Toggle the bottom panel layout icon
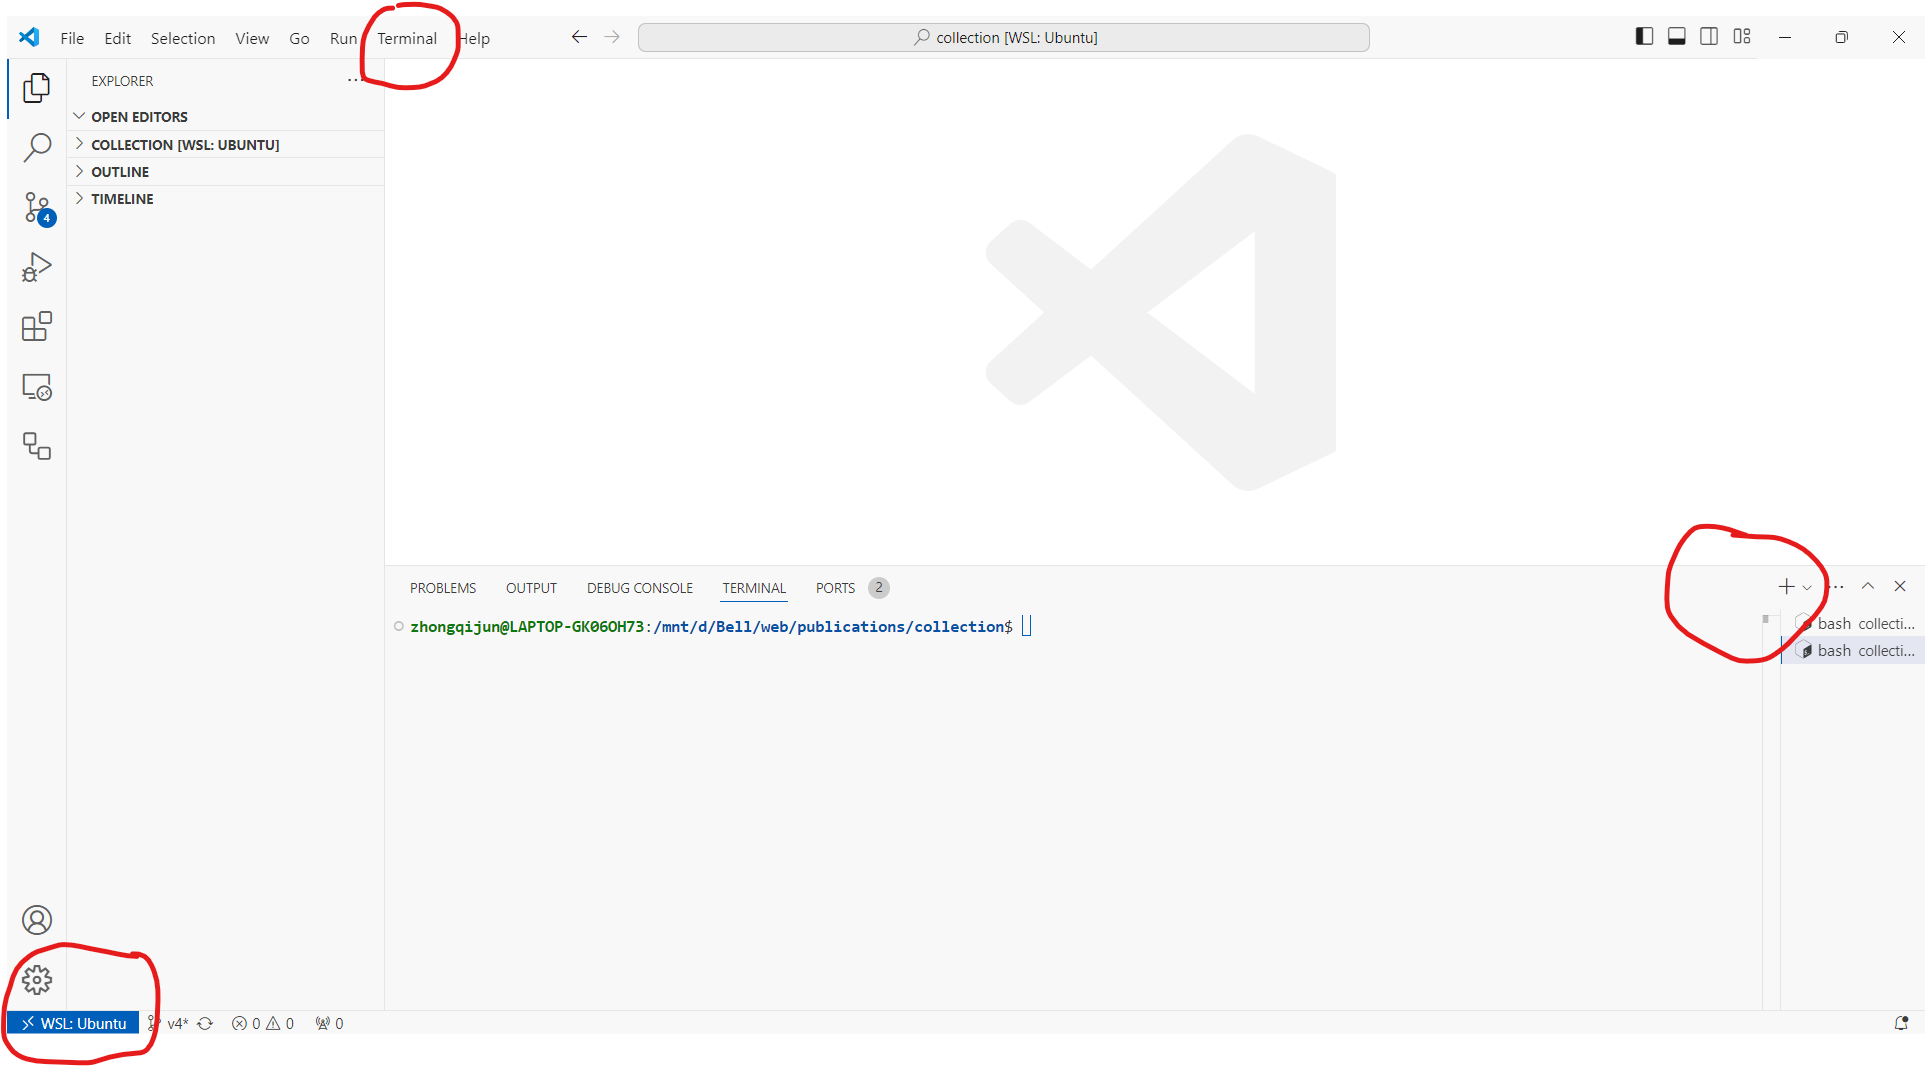Image resolution: width=1925 pixels, height=1066 pixels. (1677, 37)
